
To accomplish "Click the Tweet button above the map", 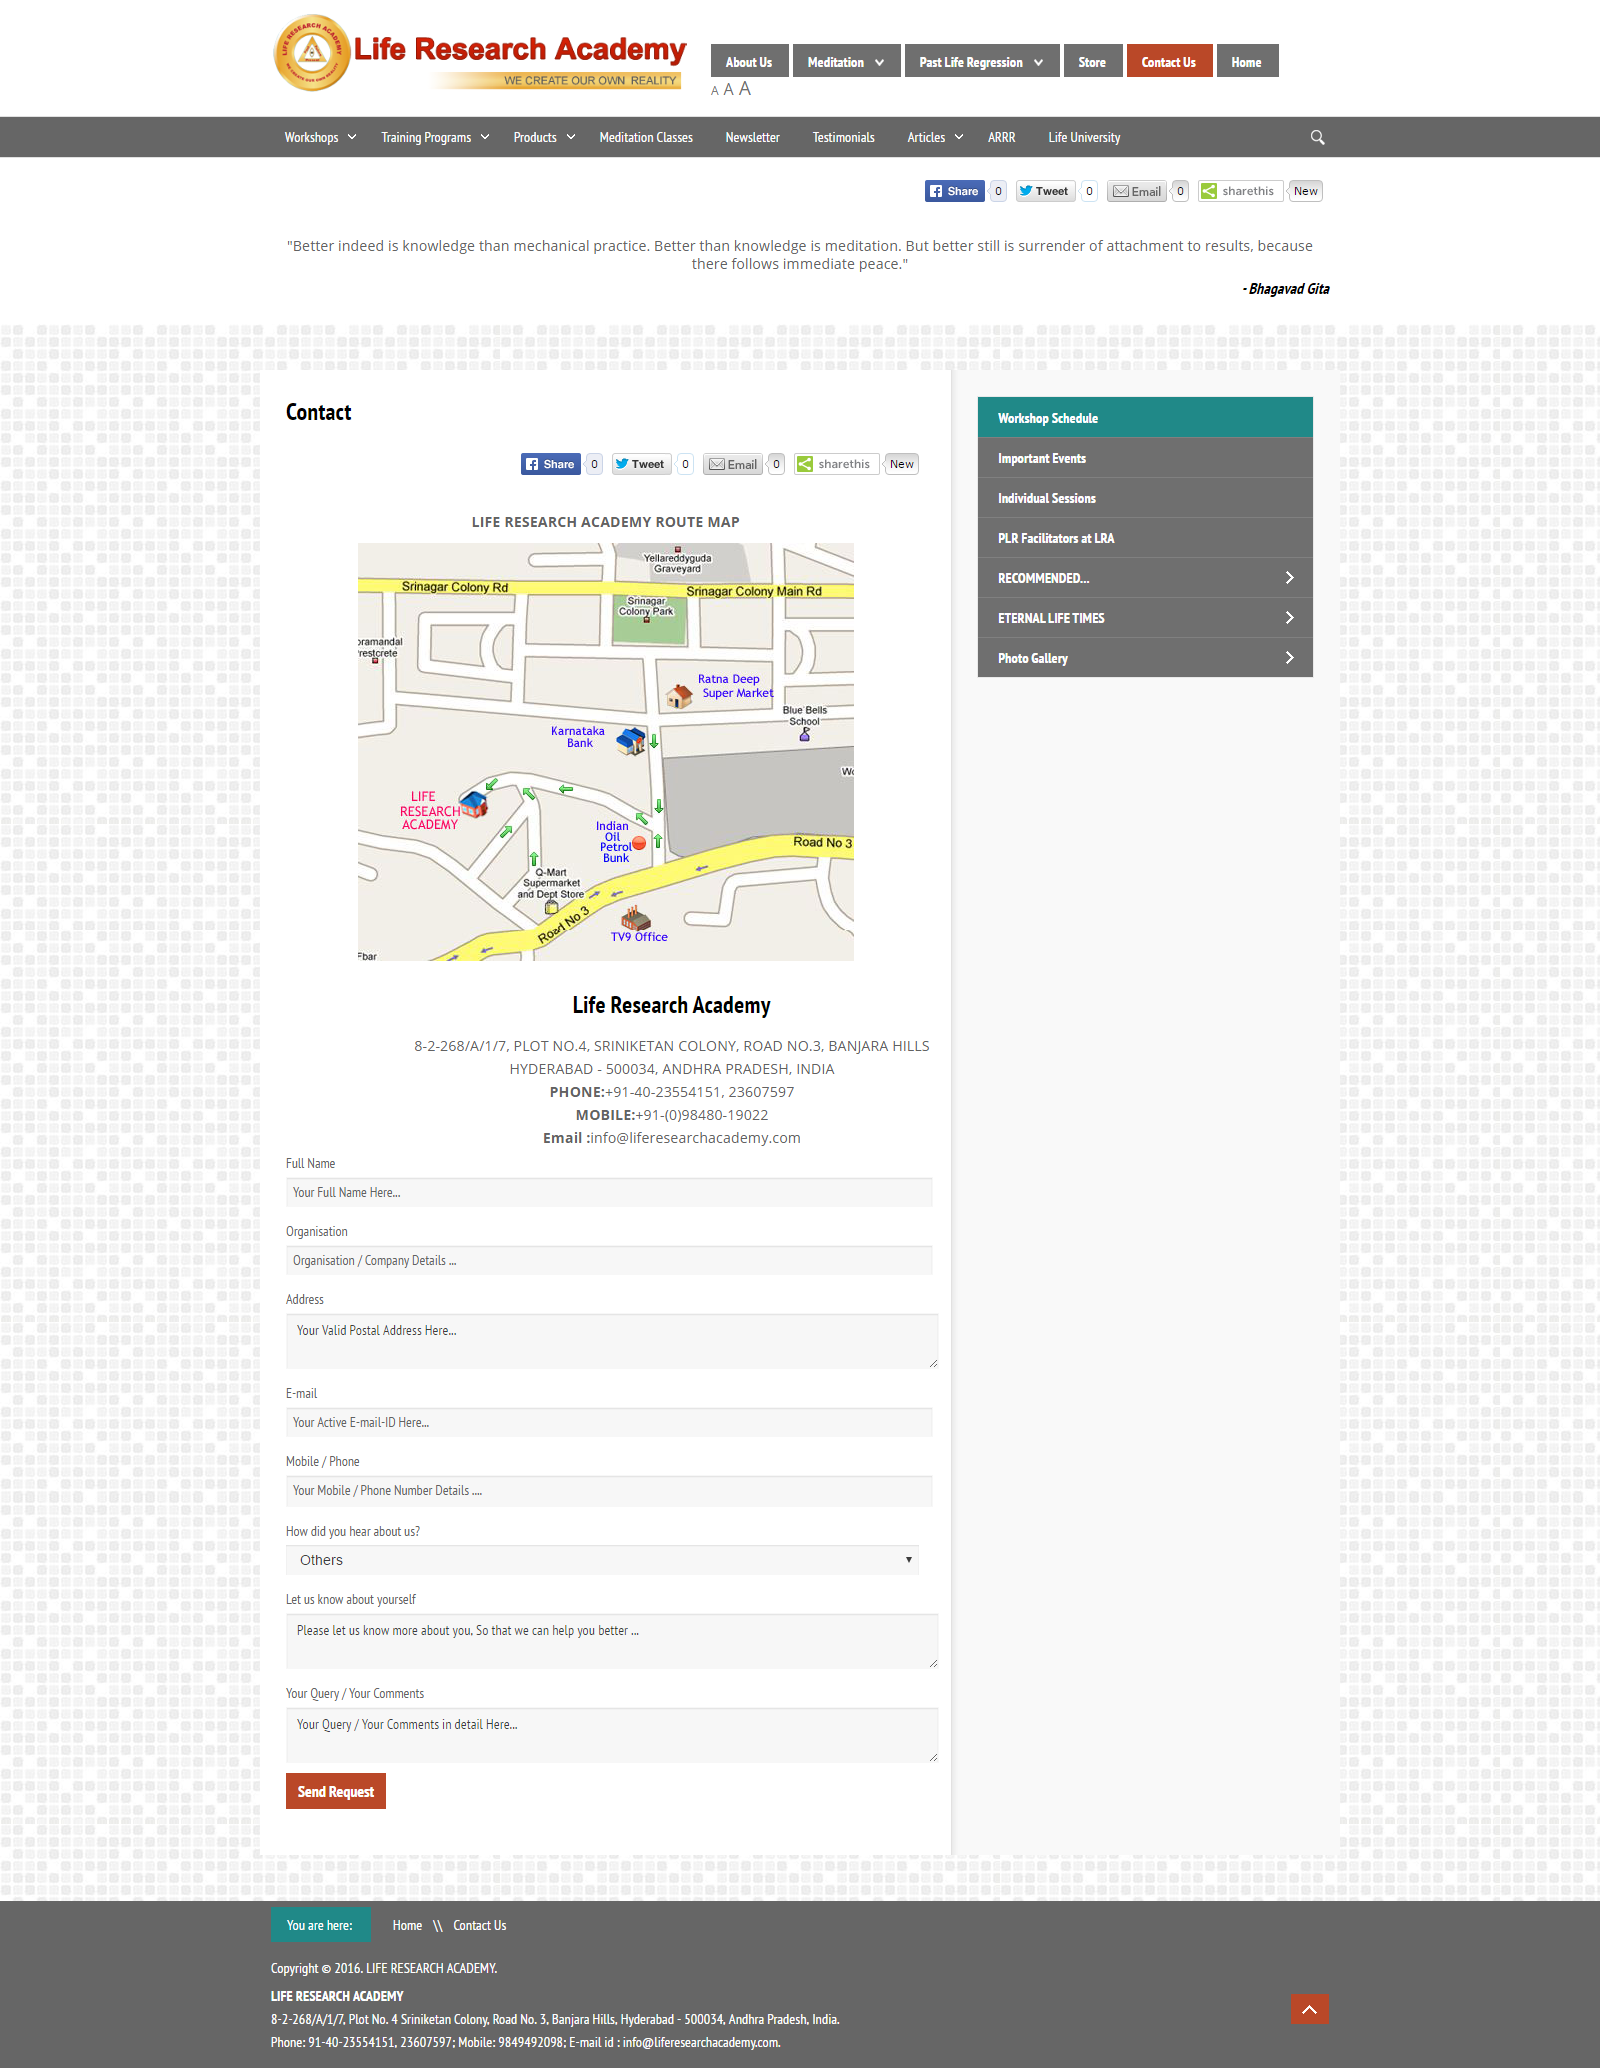I will (640, 464).
